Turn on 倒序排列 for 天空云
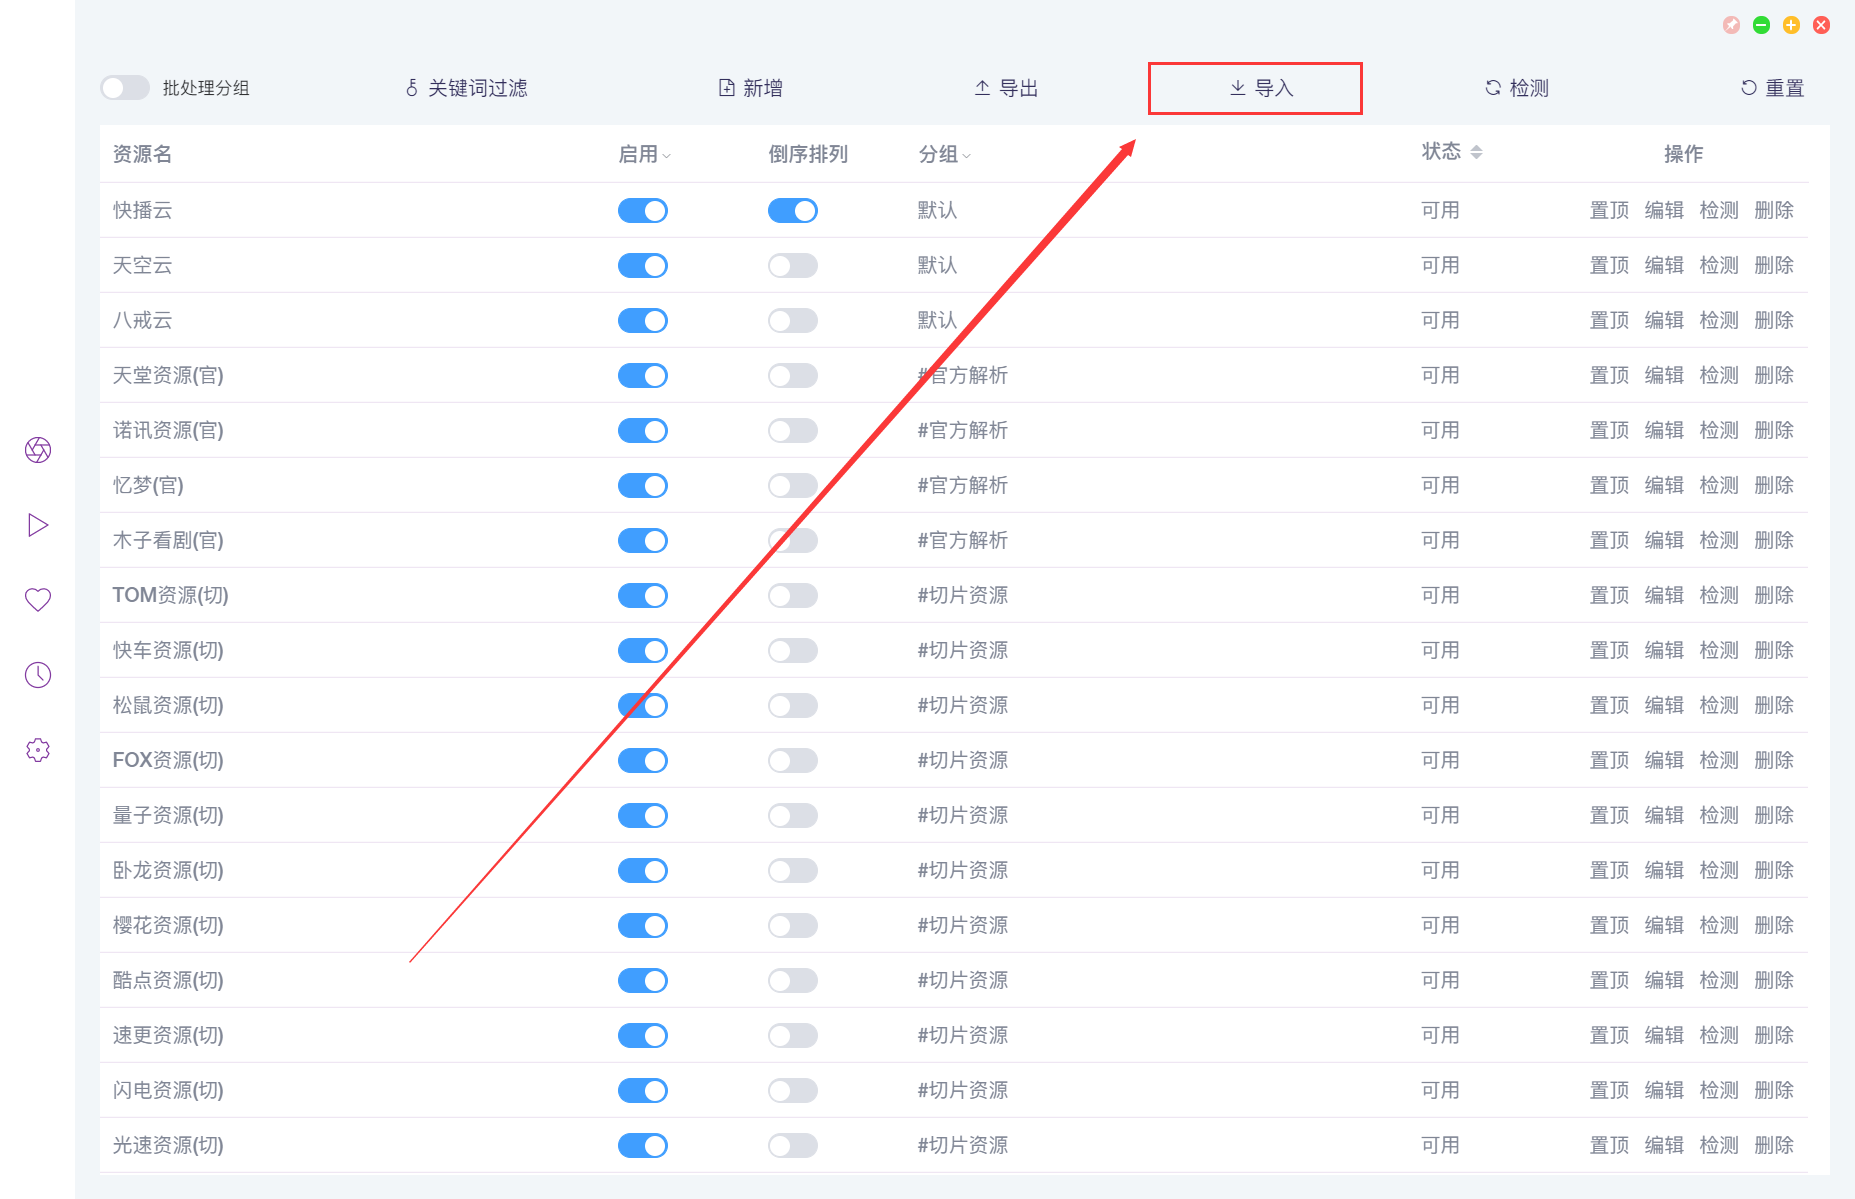The image size is (1855, 1199). (792, 265)
